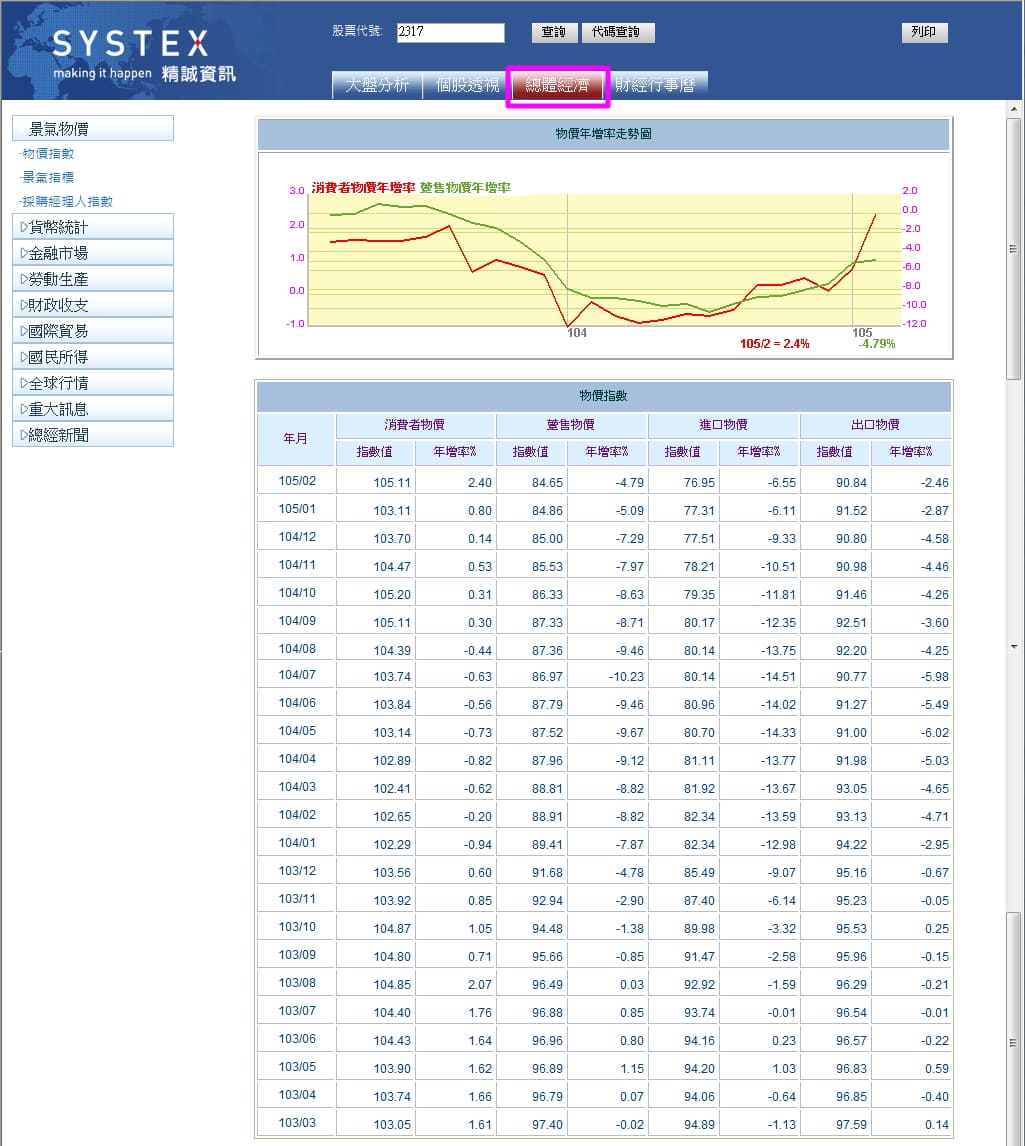1025x1146 pixels.
Task: Expand the 國際貿易 section
Action: (x=93, y=331)
